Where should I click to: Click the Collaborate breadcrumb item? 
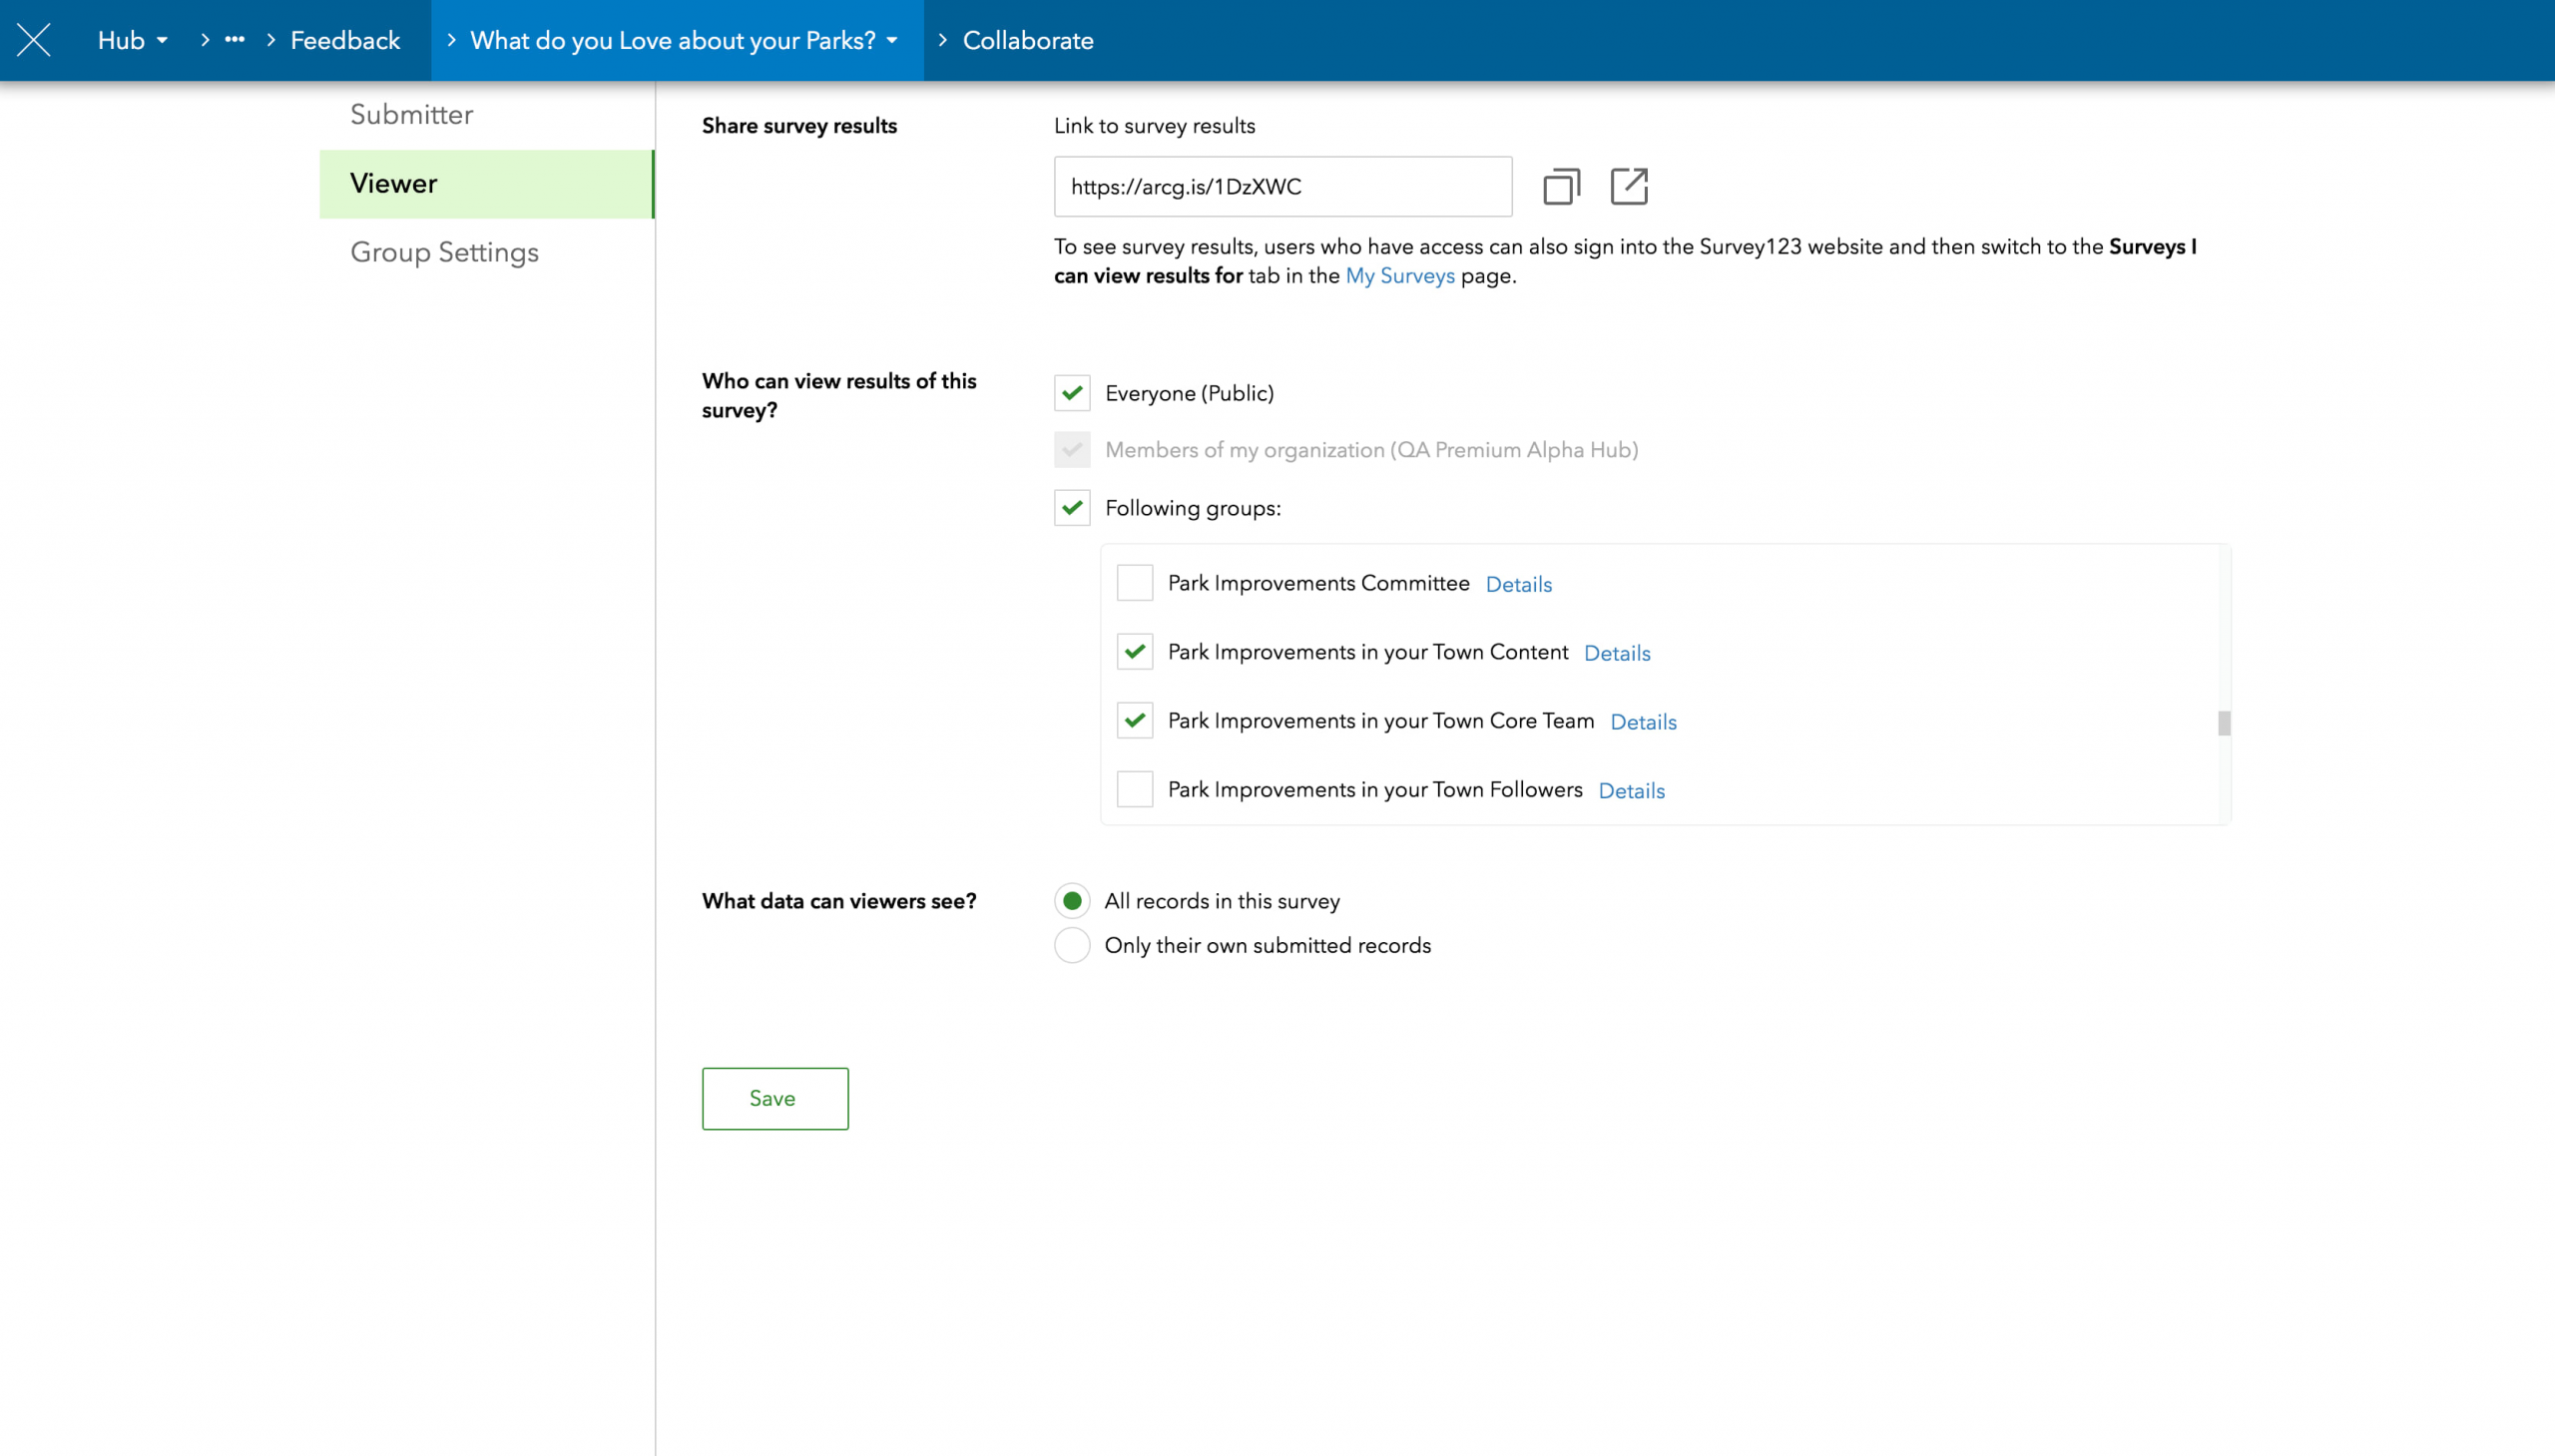click(x=1027, y=40)
